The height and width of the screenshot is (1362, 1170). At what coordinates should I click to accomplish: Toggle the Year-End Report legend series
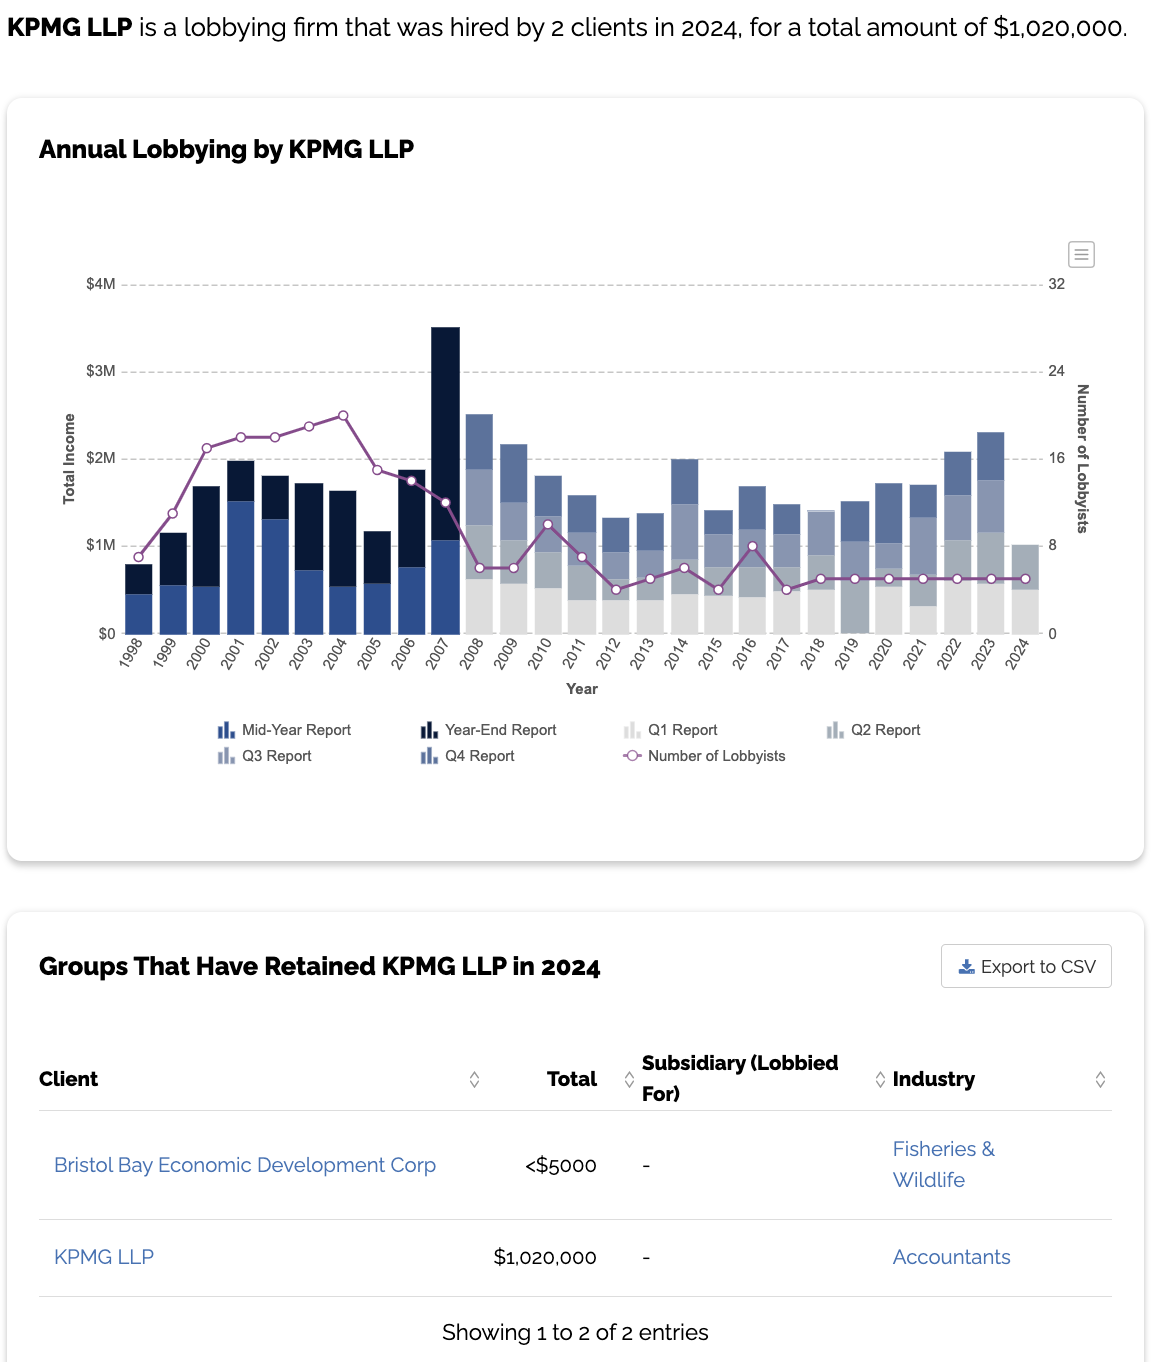click(x=488, y=730)
